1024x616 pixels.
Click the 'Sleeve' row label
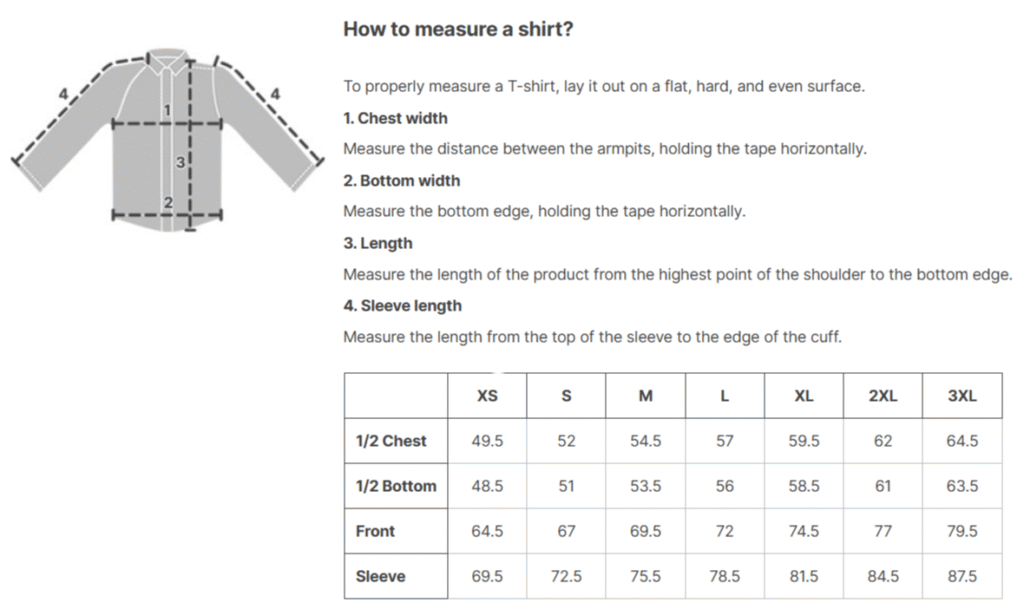point(380,576)
